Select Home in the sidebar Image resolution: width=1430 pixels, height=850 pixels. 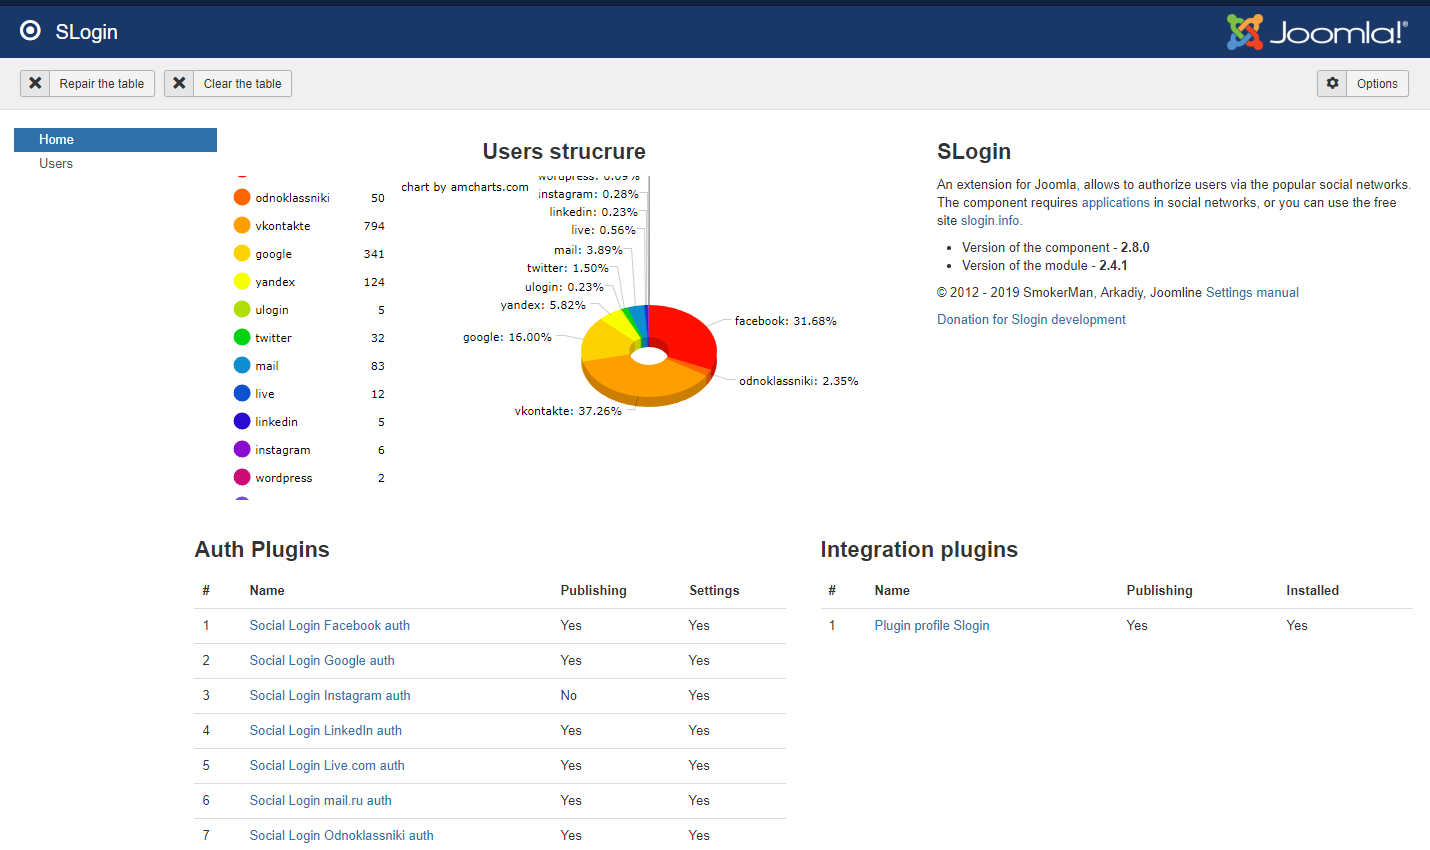click(56, 139)
